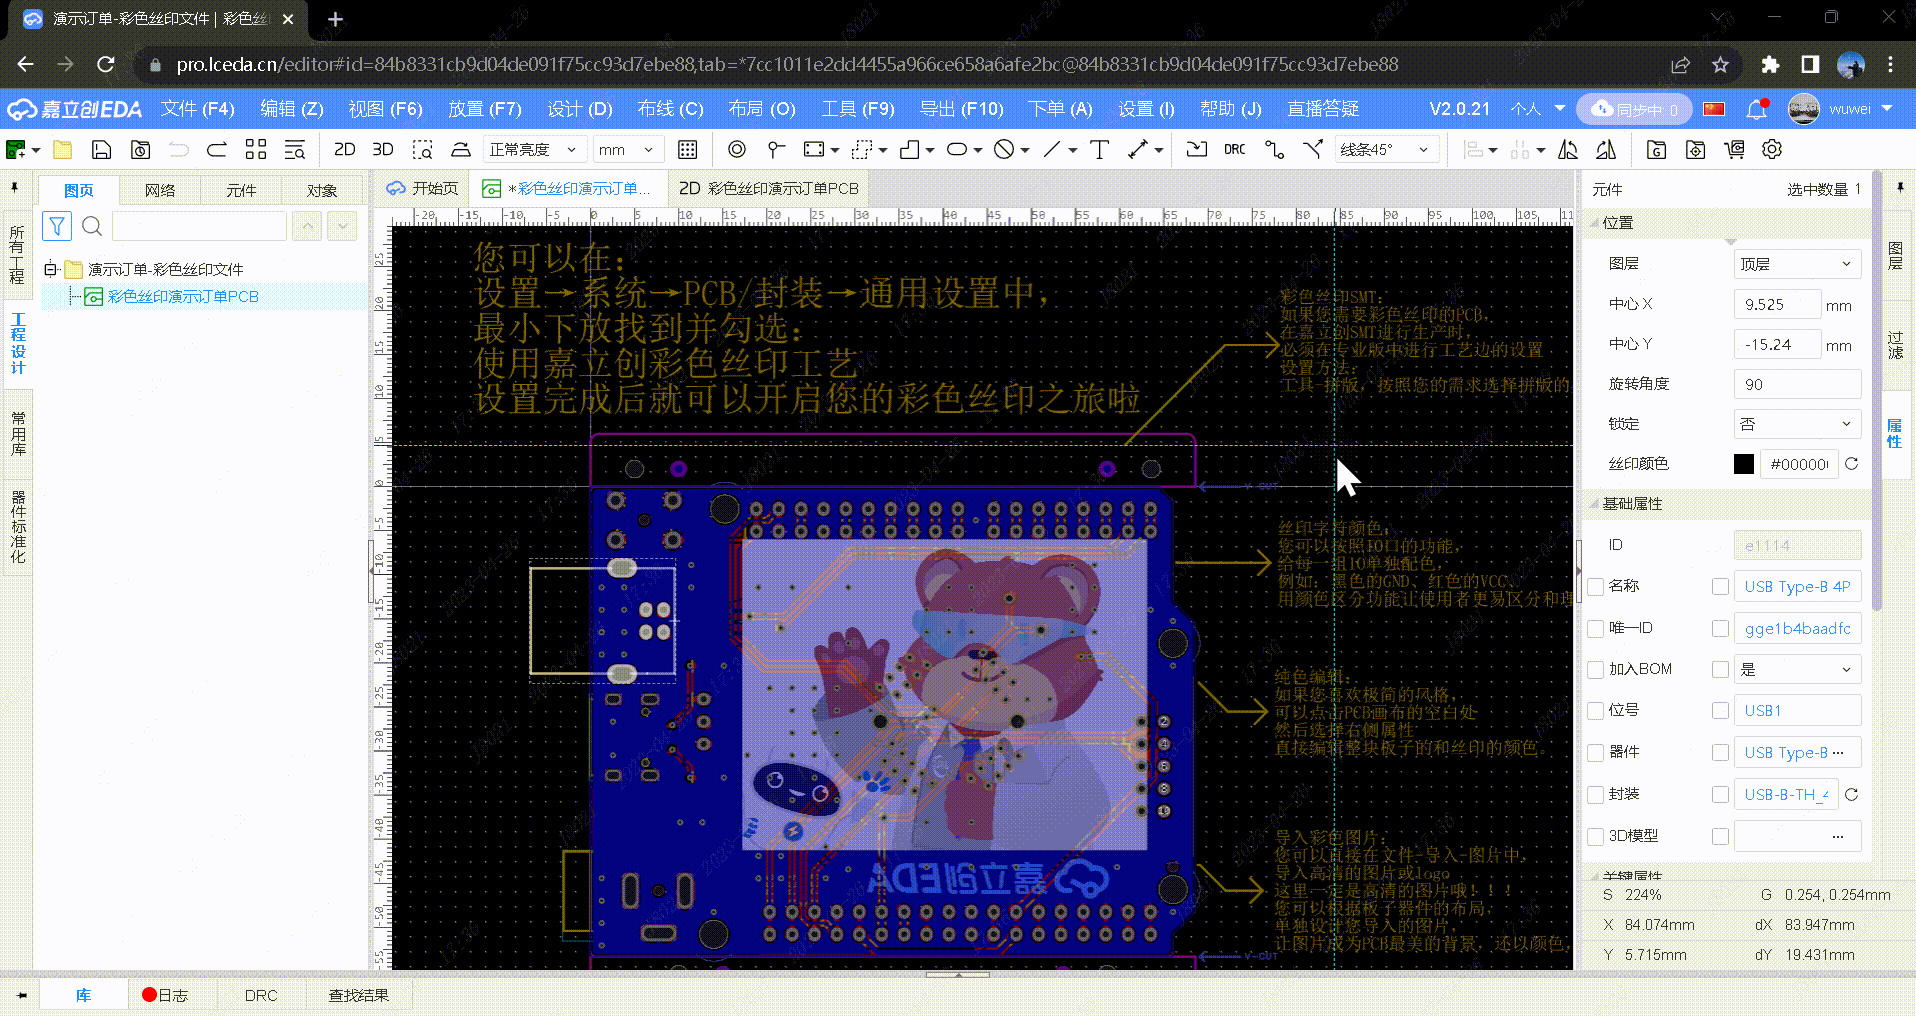Viewport: 1916px width, 1016px height.
Task: Select the place via/test point tool
Action: click(776, 150)
